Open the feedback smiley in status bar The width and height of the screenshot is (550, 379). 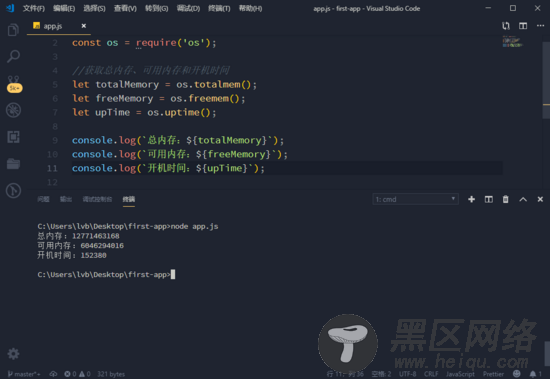pos(517,373)
